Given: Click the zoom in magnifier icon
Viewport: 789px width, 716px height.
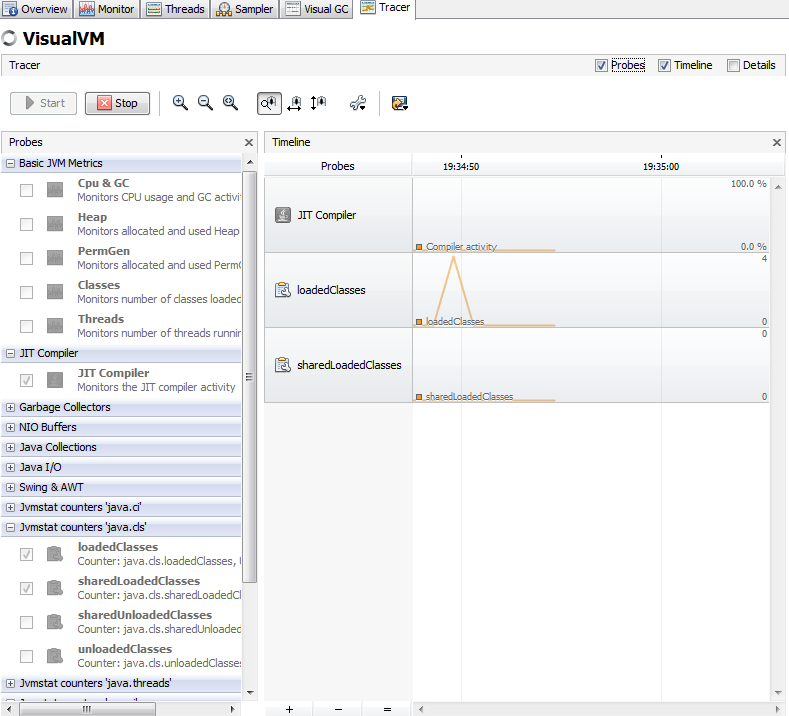Looking at the screenshot, I should [x=180, y=103].
